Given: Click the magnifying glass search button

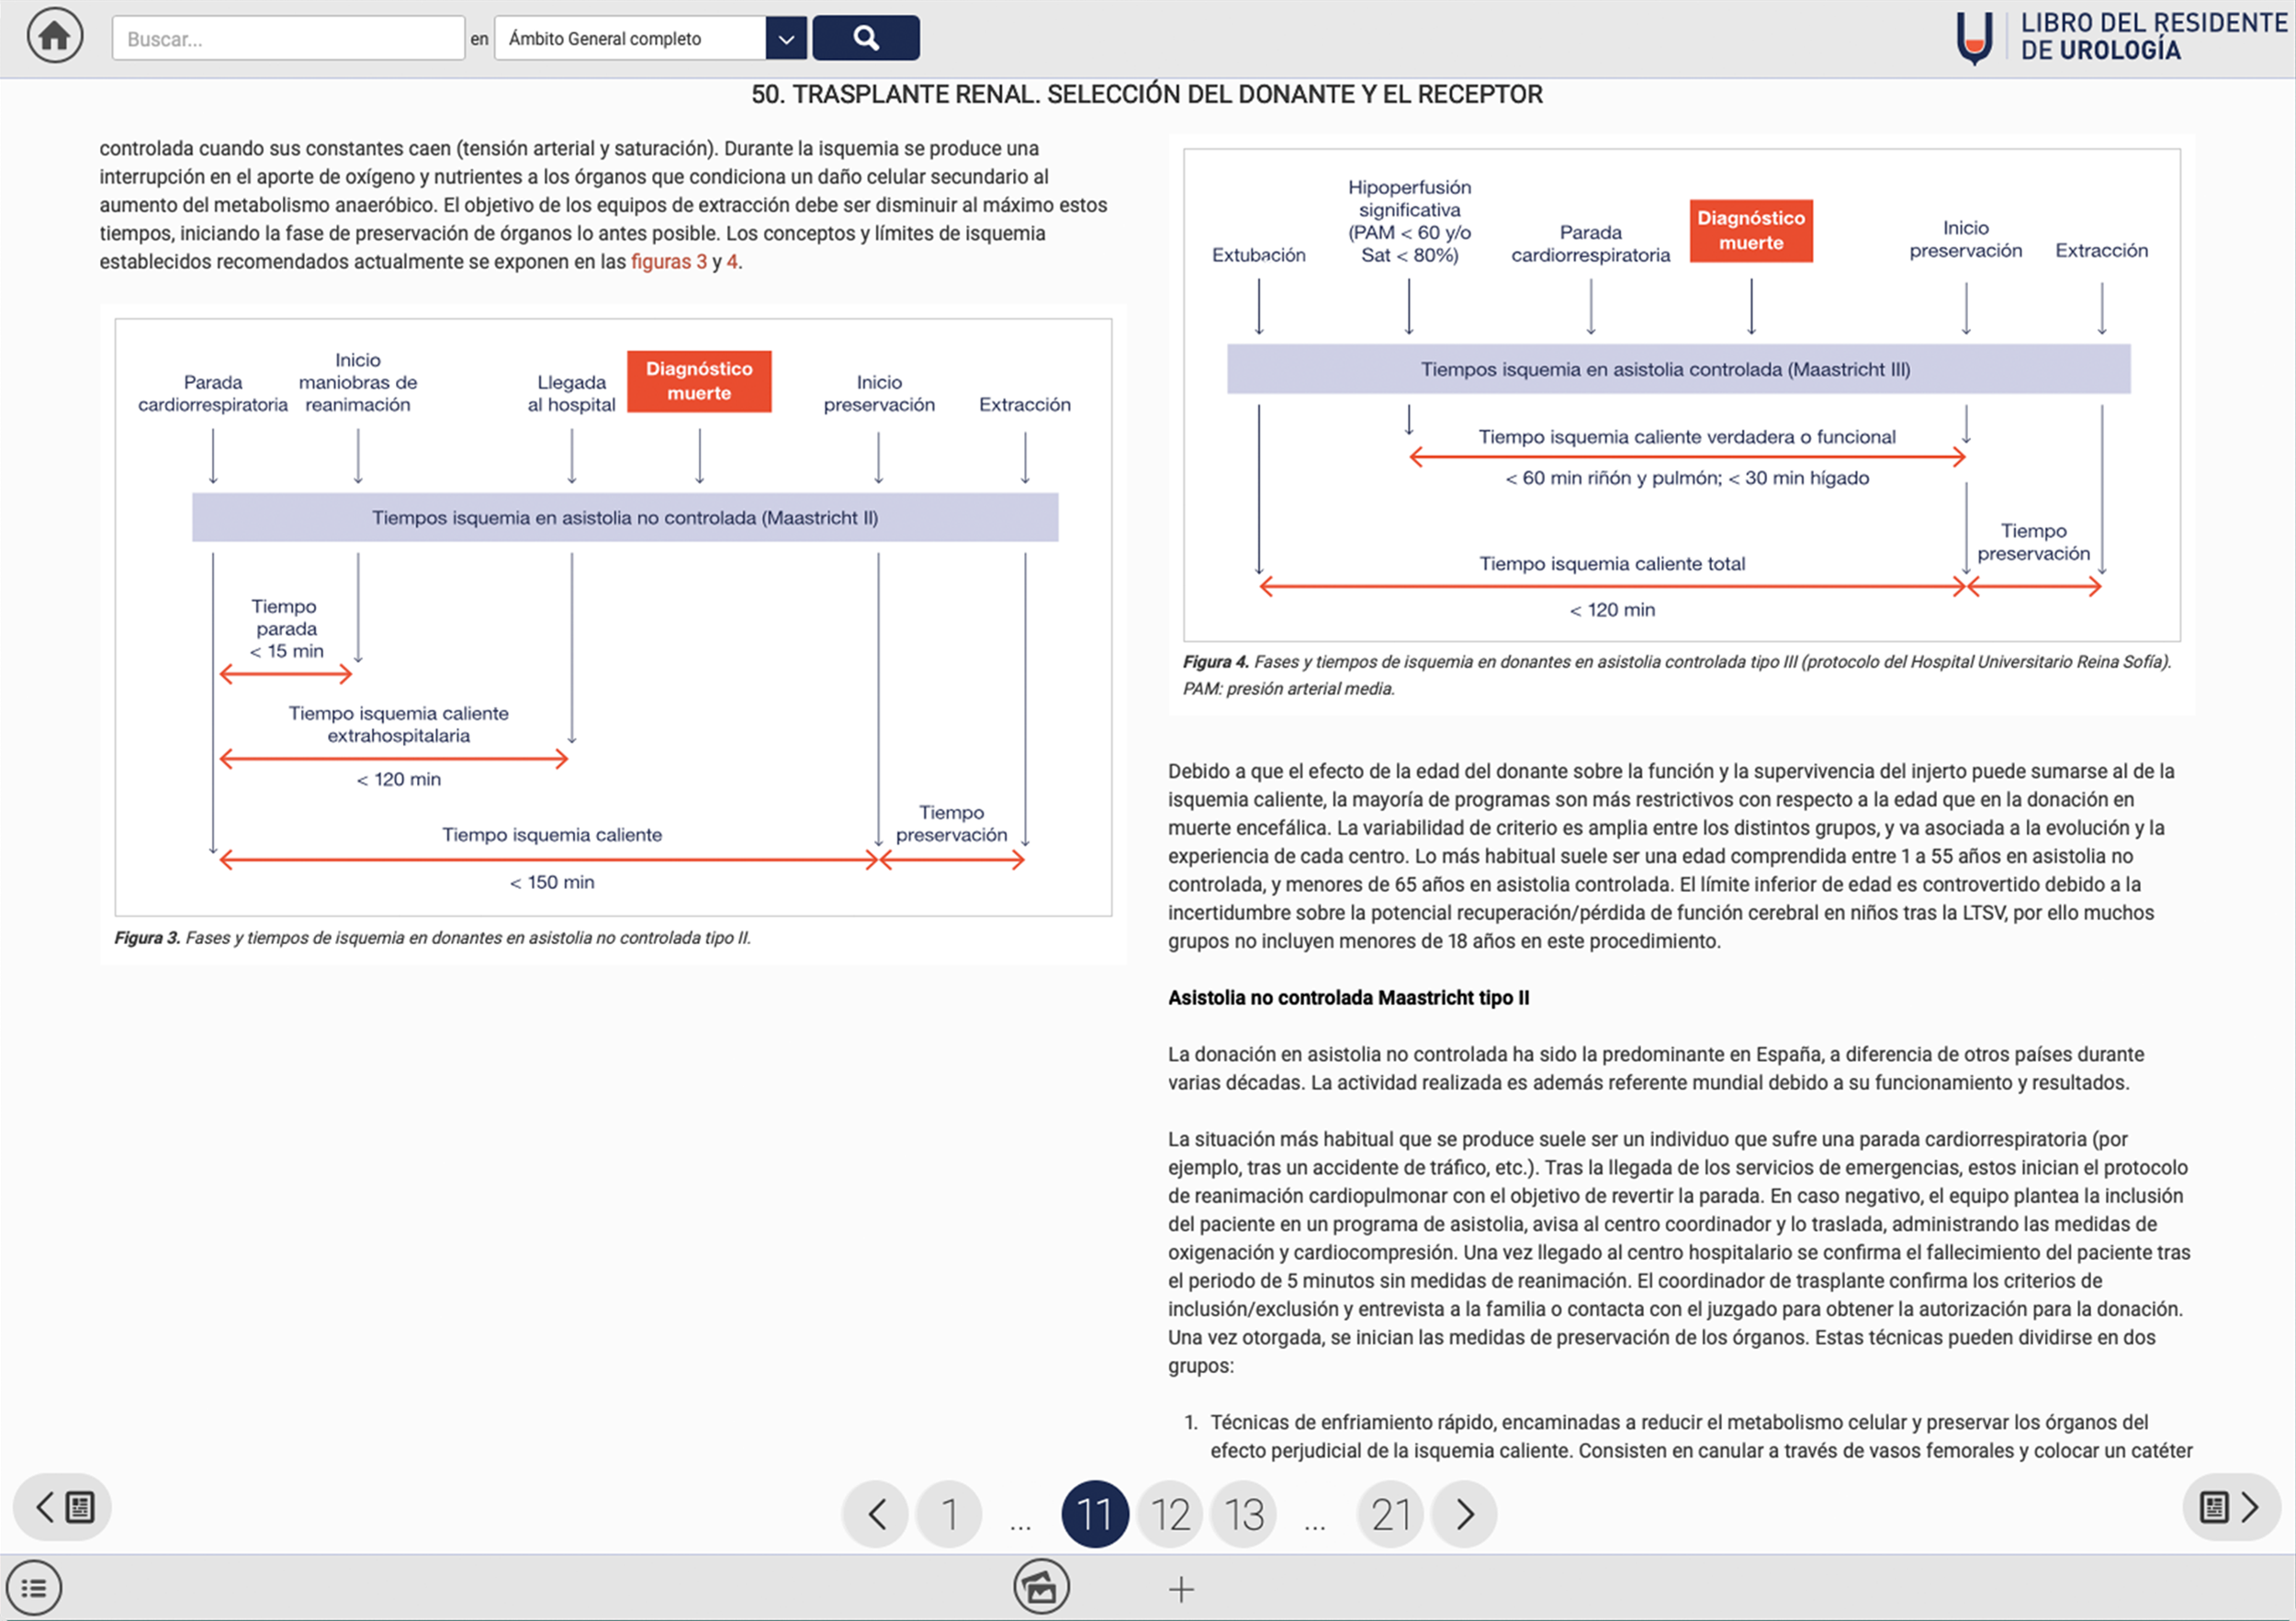Looking at the screenshot, I should click(865, 38).
